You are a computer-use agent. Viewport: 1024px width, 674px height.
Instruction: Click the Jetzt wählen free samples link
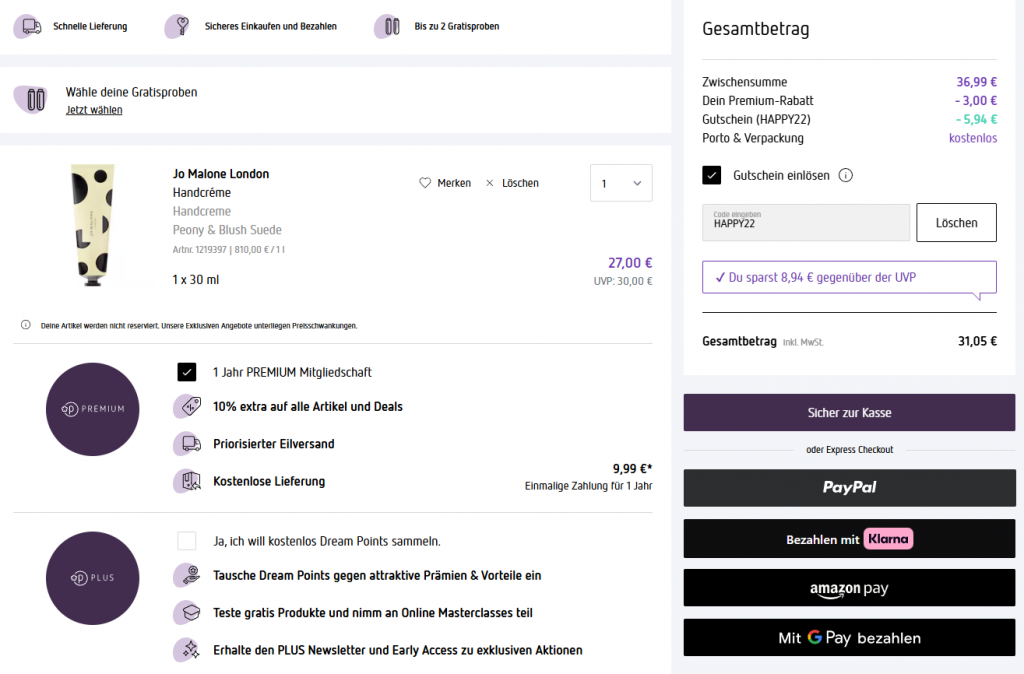click(94, 110)
